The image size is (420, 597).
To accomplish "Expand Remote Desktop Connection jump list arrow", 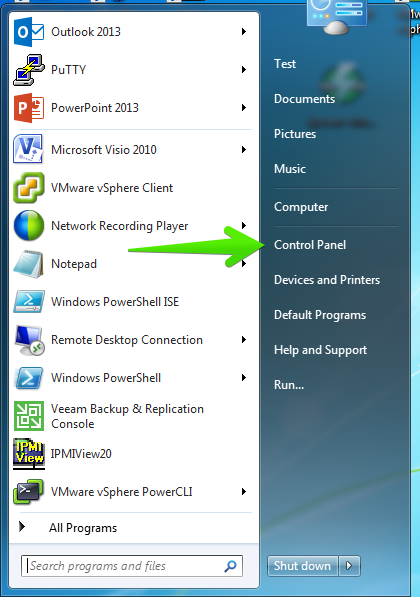I will click(x=244, y=340).
